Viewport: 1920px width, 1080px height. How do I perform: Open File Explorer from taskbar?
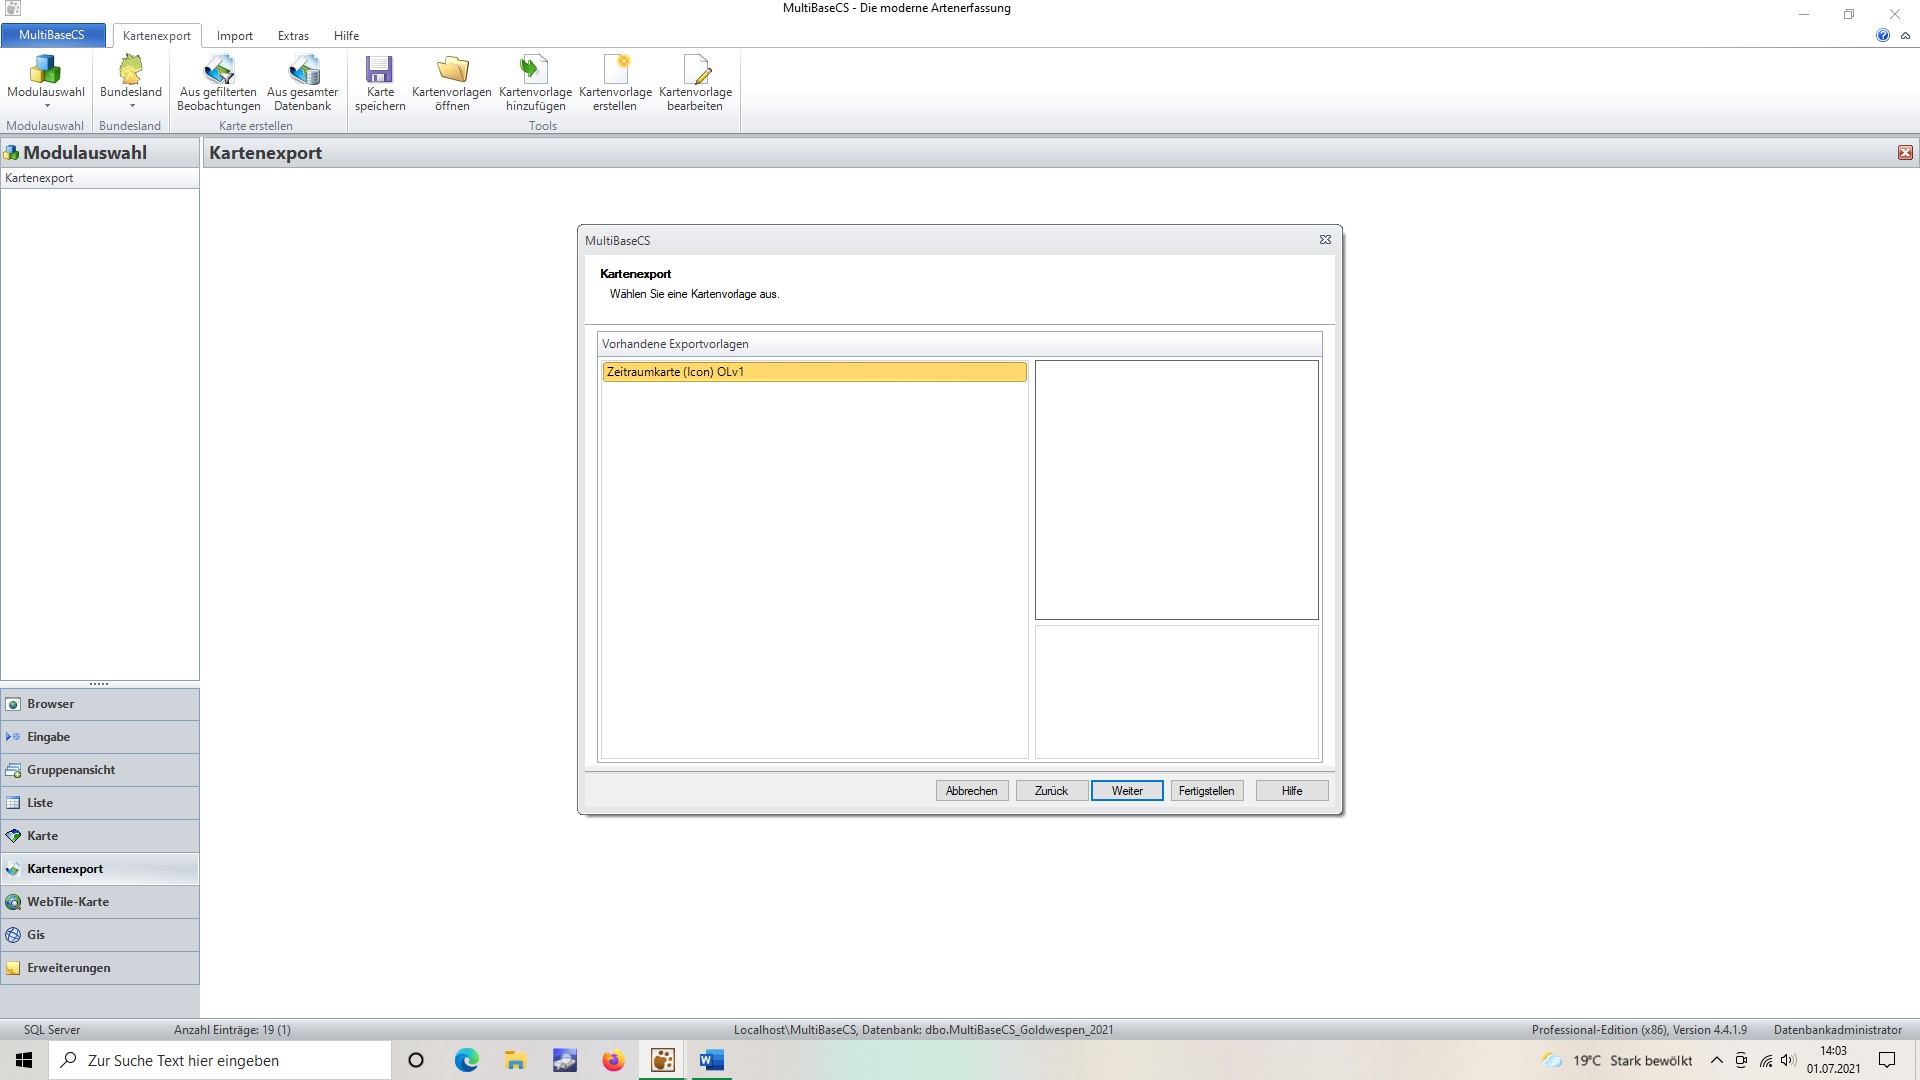[515, 1060]
